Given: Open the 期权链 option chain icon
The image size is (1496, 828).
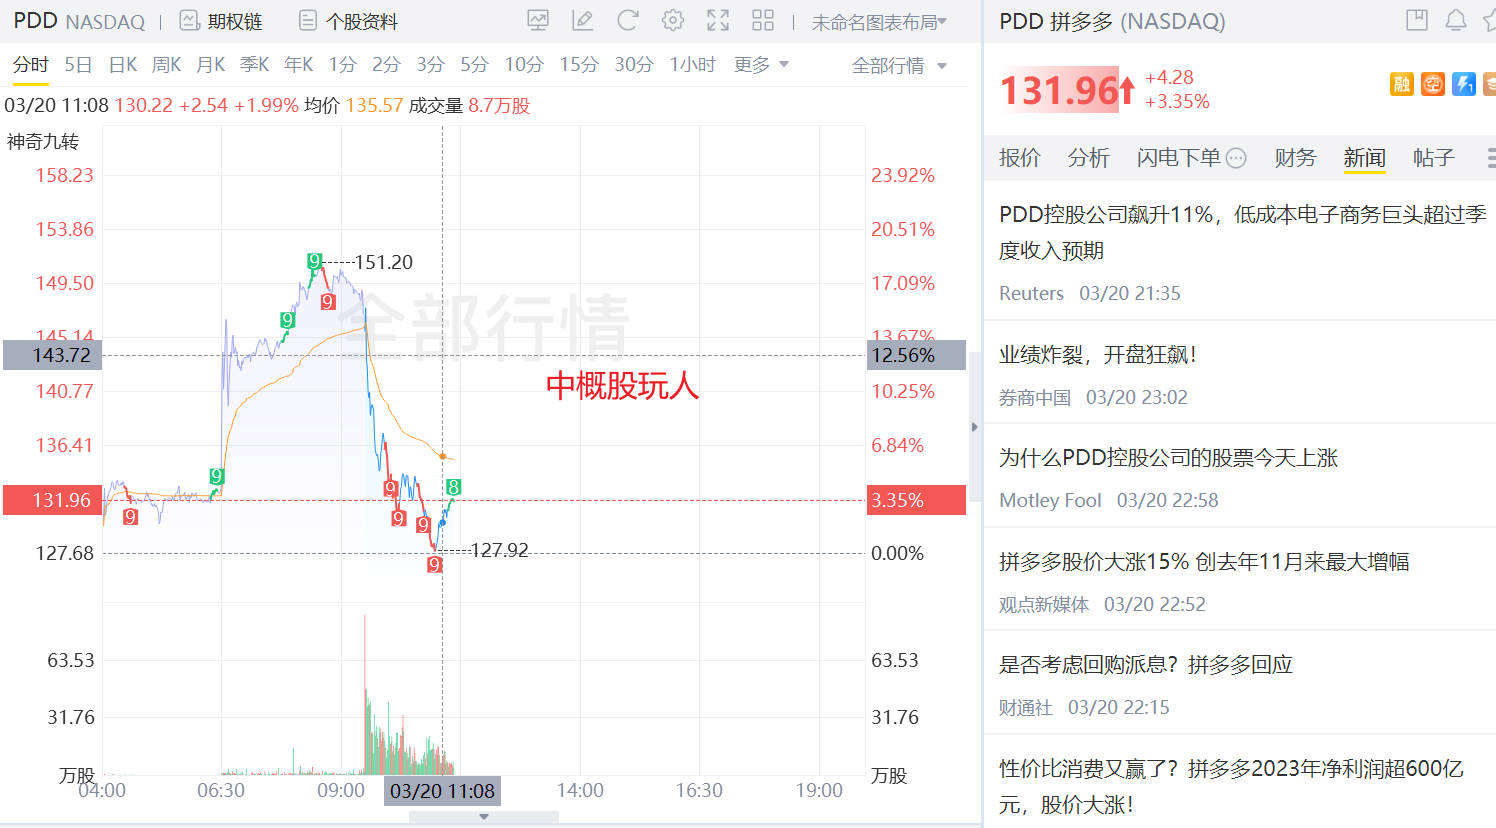Looking at the screenshot, I should (189, 21).
